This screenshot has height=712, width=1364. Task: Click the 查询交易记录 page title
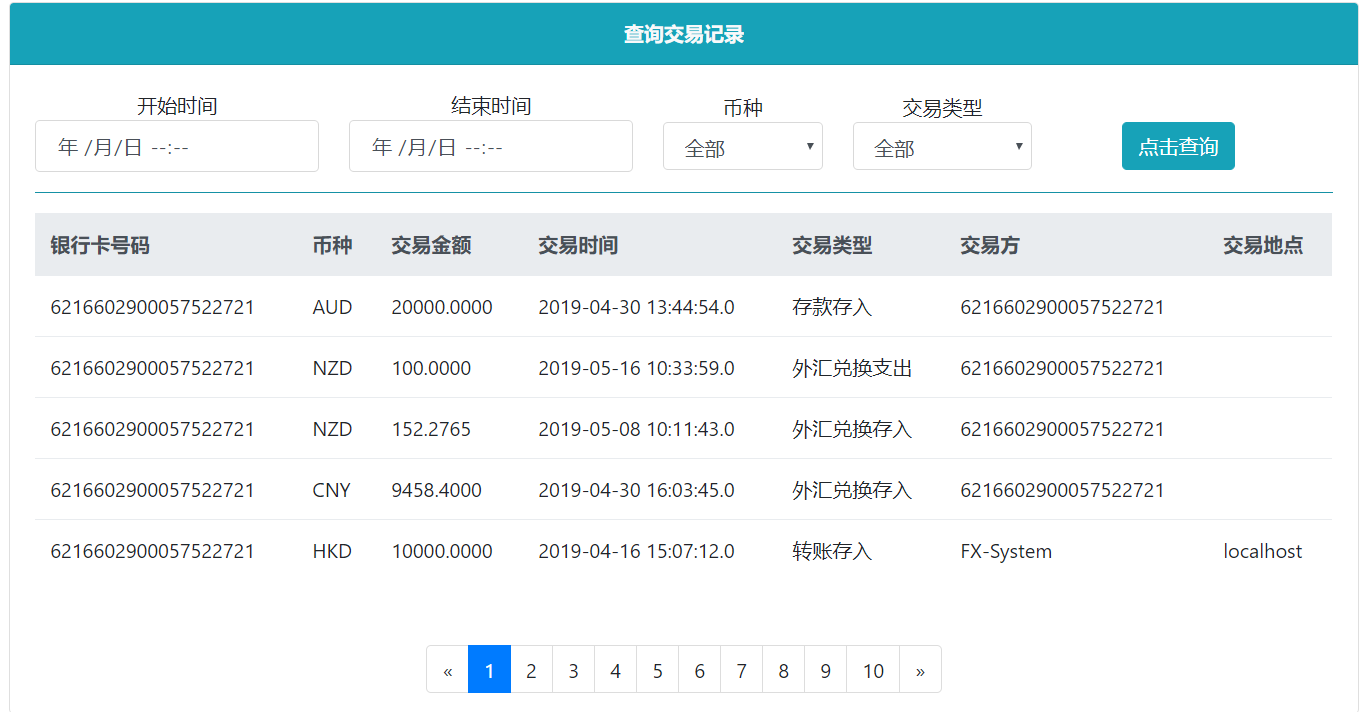[684, 35]
